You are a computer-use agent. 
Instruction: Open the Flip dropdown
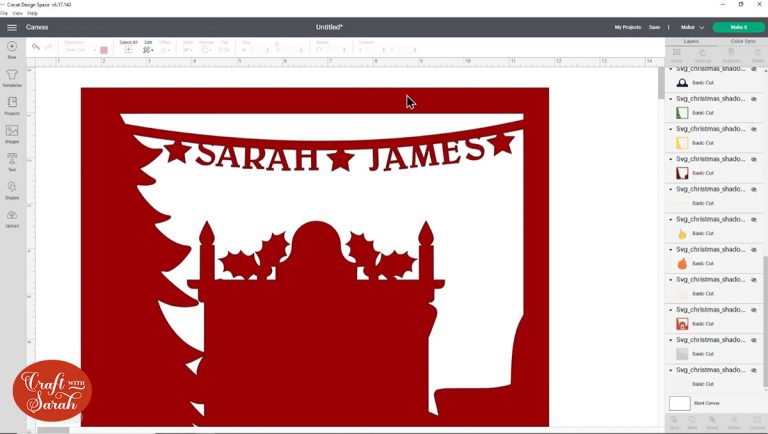tap(224, 49)
